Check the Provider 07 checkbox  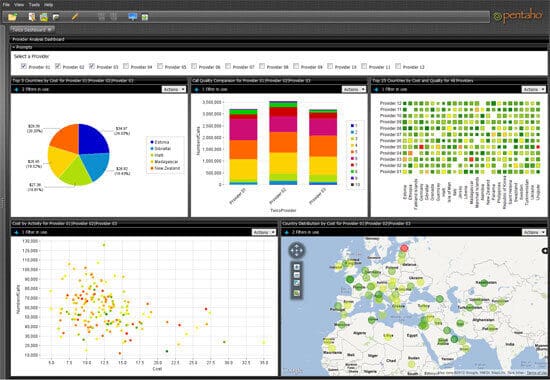point(228,66)
